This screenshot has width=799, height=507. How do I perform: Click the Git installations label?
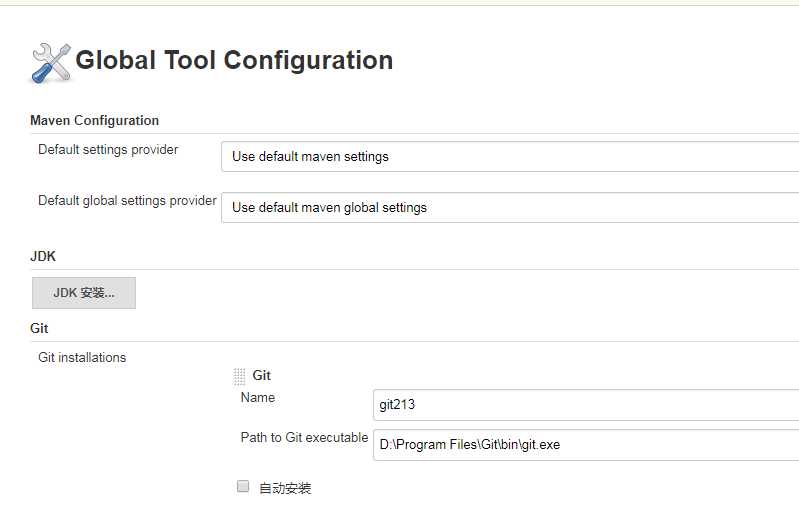(x=82, y=357)
